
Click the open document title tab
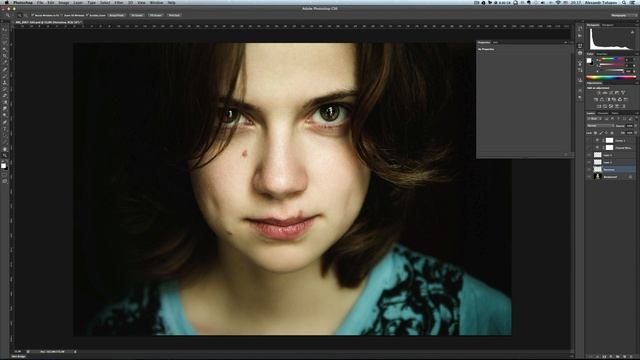coord(48,22)
